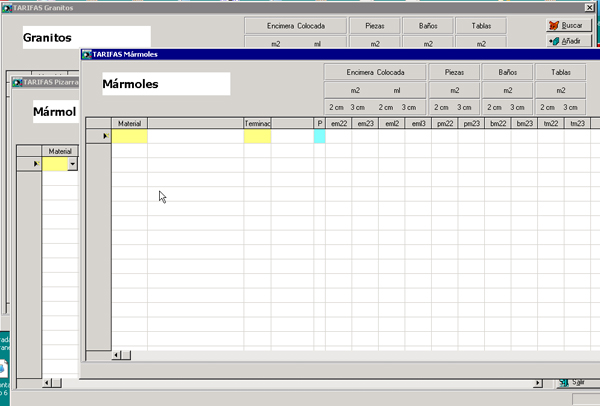The image size is (600, 406).
Task: Click the Baños header in Mármoles window
Action: (x=507, y=72)
